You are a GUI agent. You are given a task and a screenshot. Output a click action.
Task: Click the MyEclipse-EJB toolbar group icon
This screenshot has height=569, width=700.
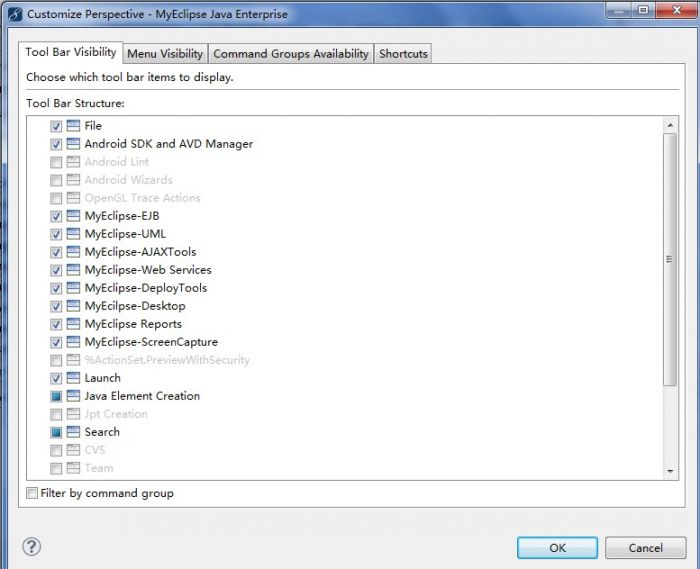click(73, 216)
